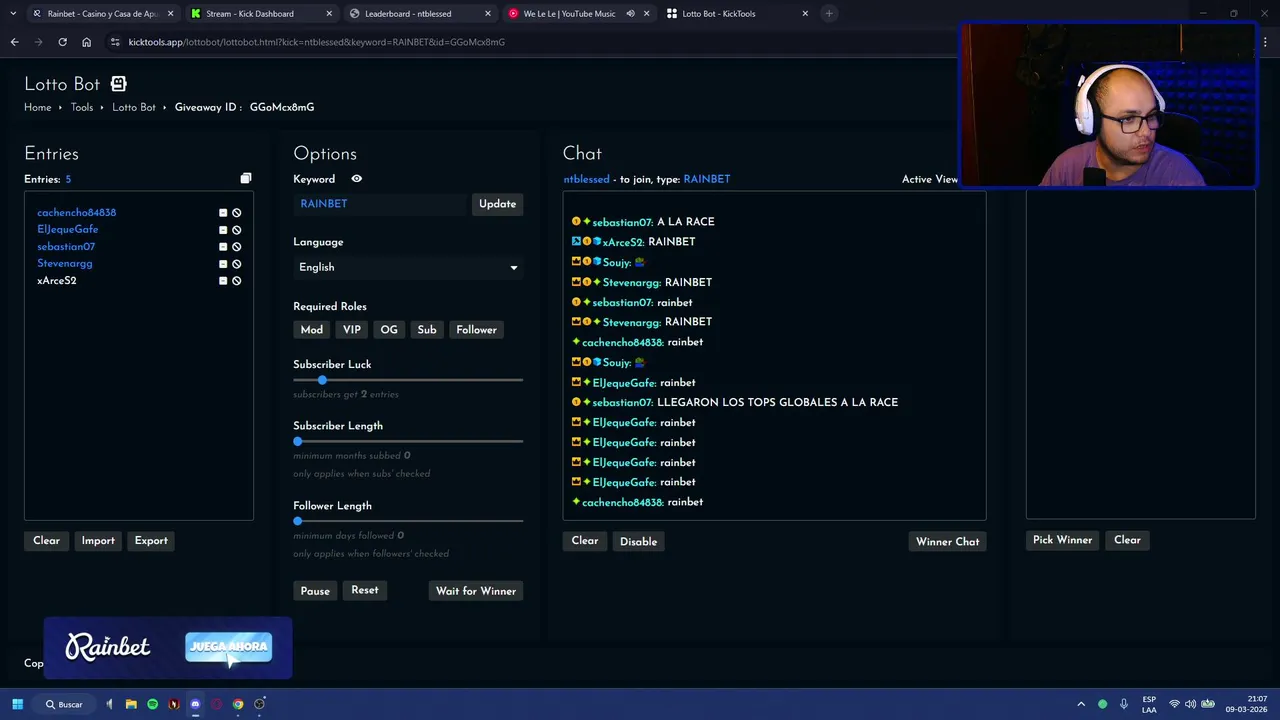Open the volume control in system tray
The image size is (1280, 720).
1190,704
